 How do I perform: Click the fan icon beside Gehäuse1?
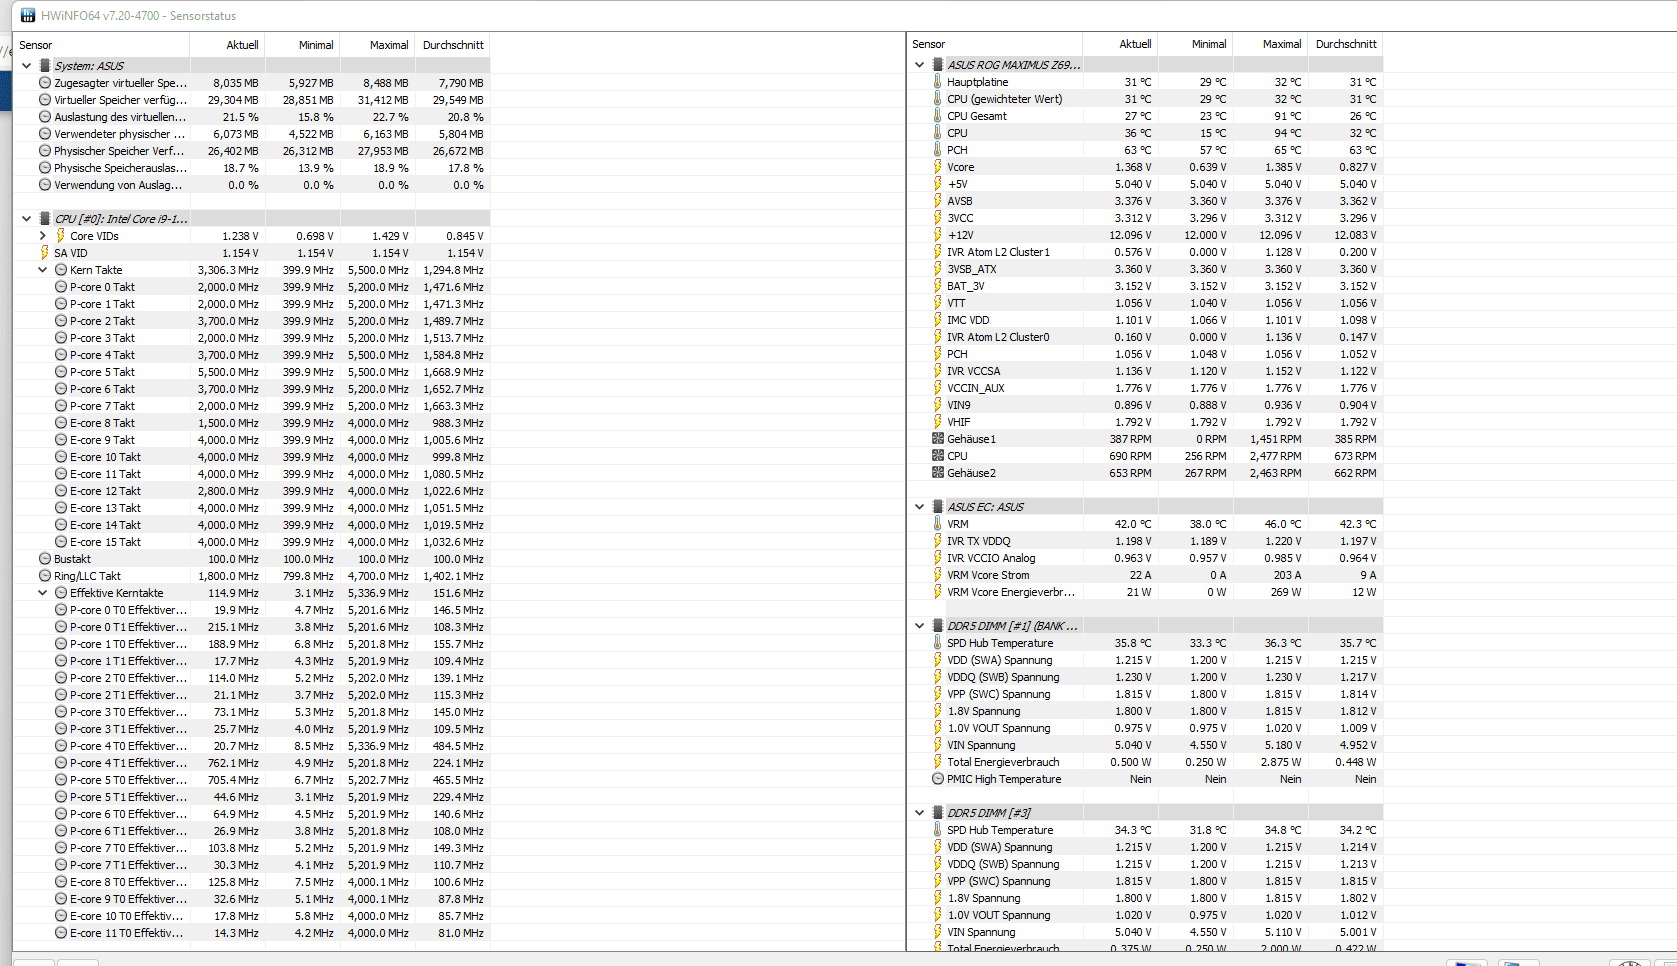938,439
